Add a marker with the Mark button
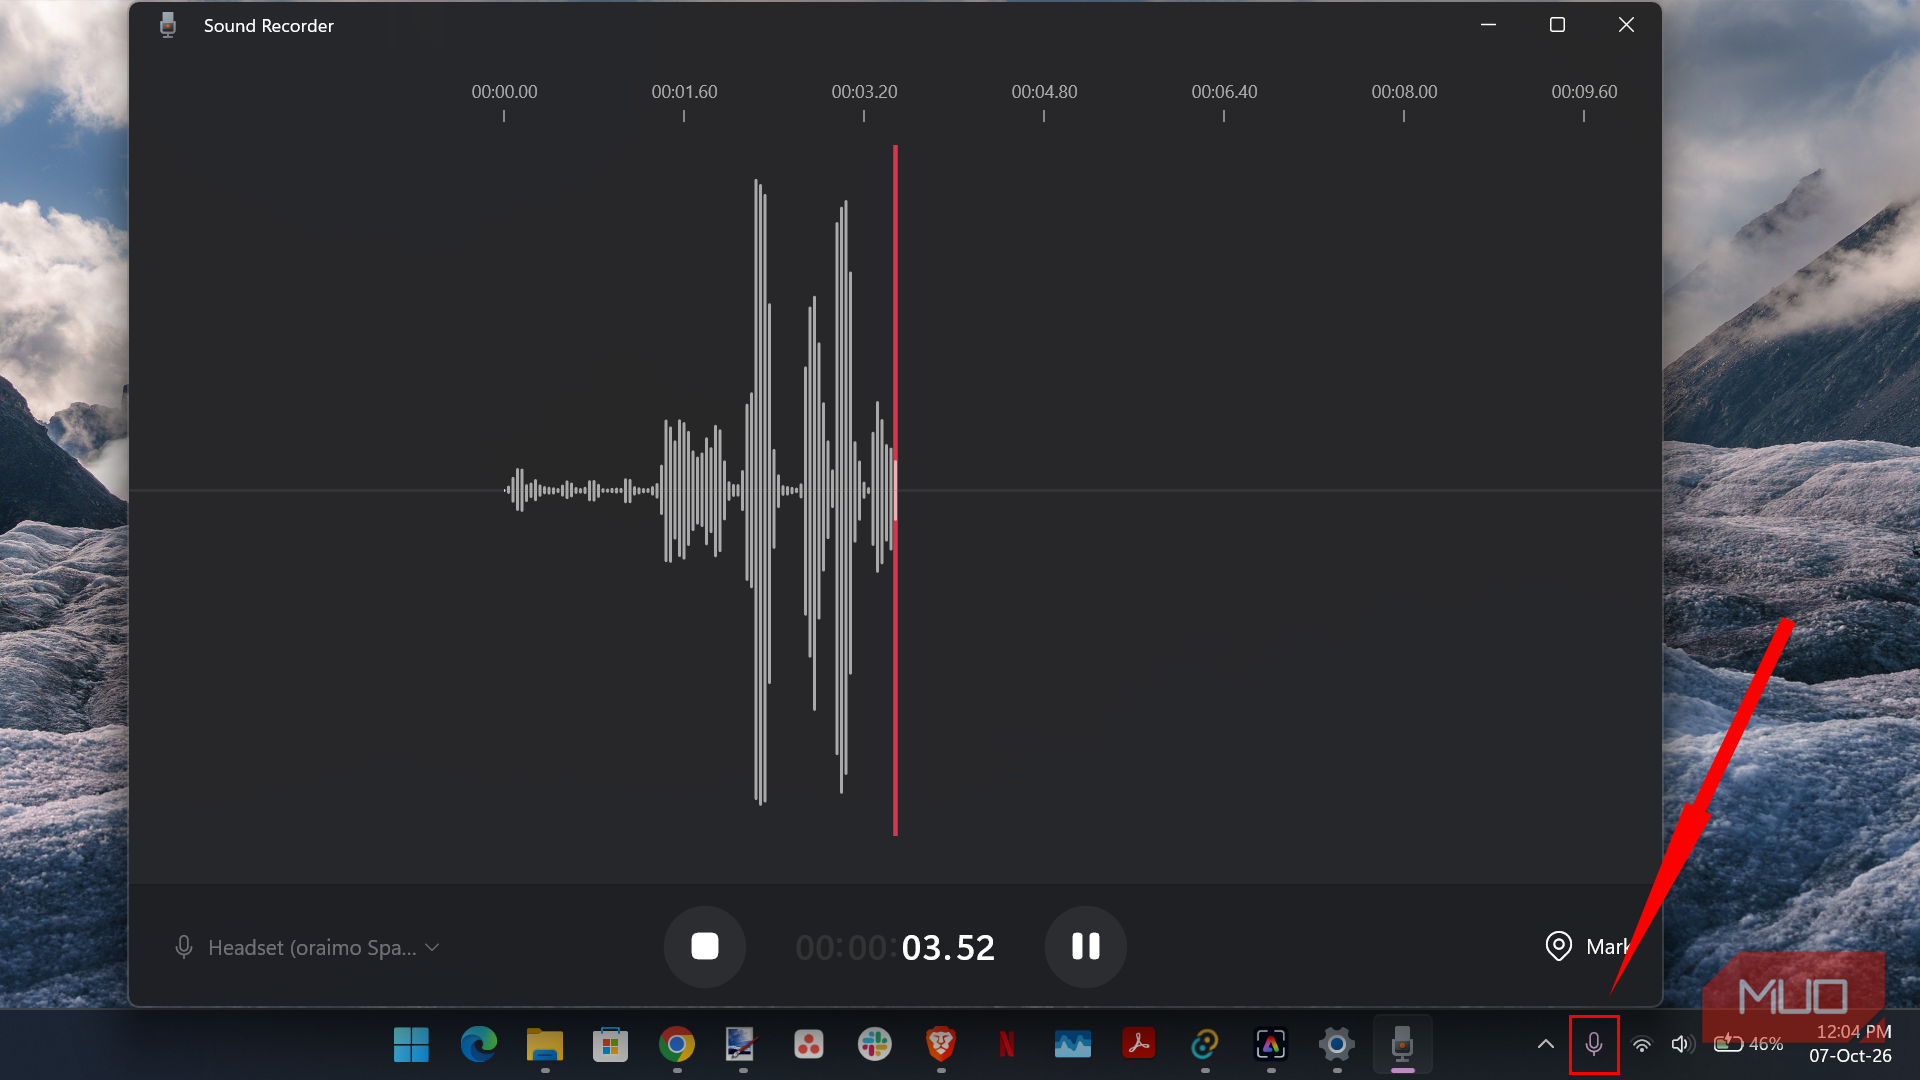This screenshot has height=1080, width=1920. [1588, 946]
